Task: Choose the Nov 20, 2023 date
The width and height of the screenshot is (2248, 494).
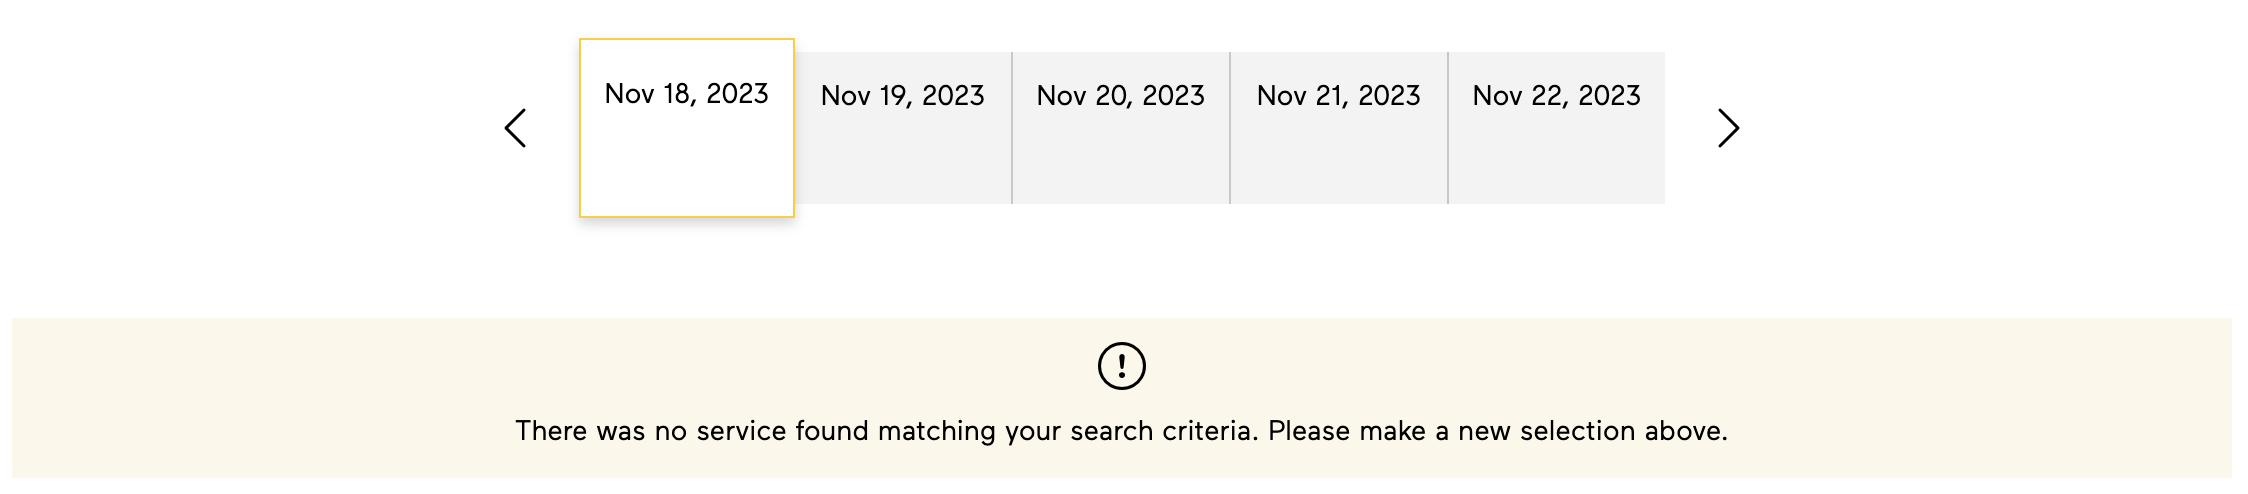Action: pyautogui.click(x=1121, y=128)
